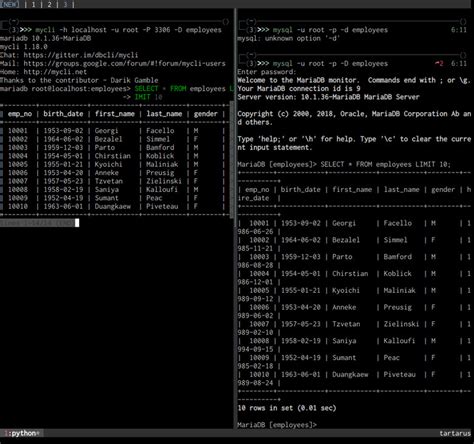The height and width of the screenshot is (444, 474).
Task: Click the mycli prompt line with SELECT query
Action: (x=117, y=89)
